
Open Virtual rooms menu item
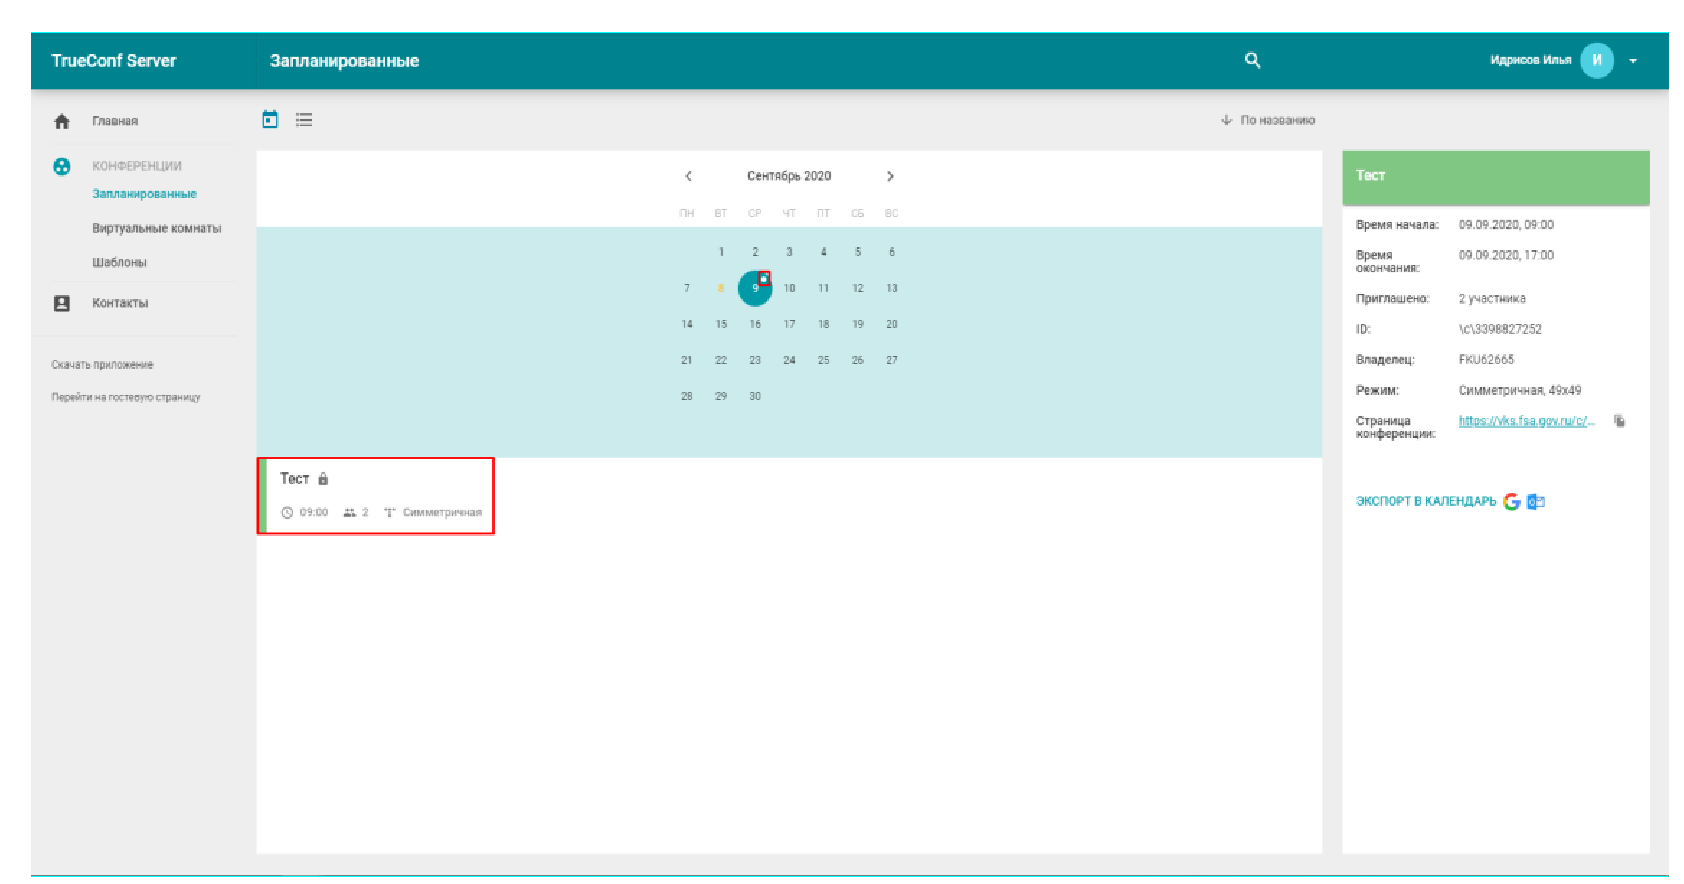[156, 228]
